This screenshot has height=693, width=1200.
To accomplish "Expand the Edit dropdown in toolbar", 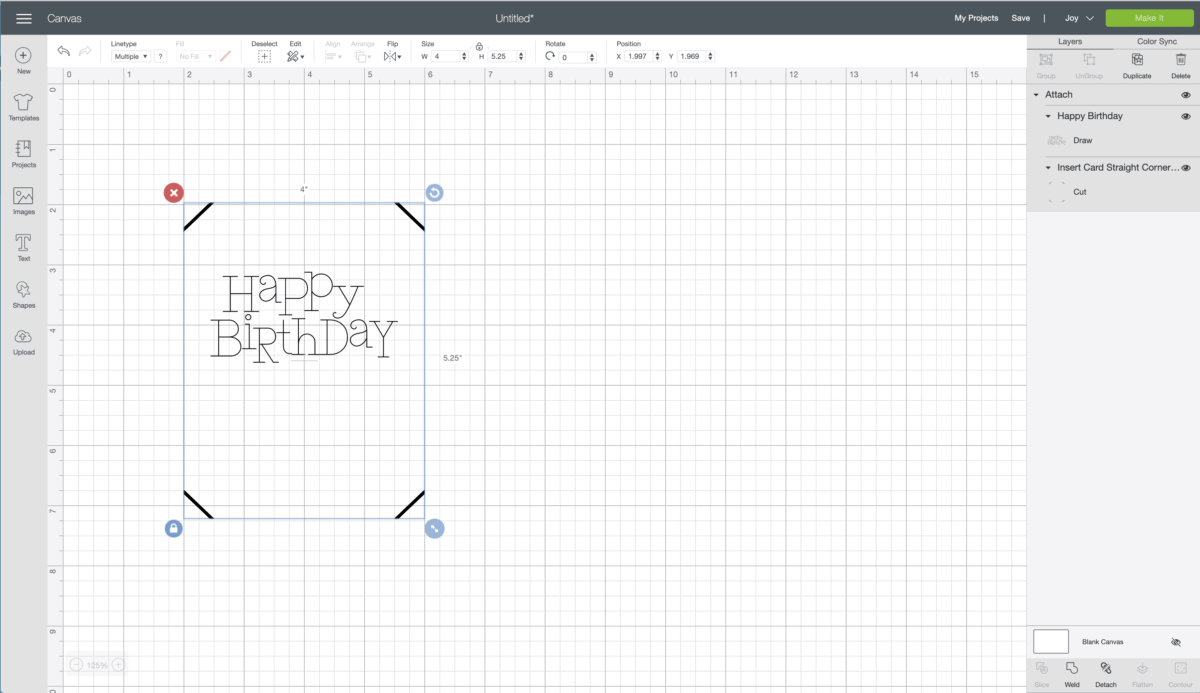I will (296, 56).
